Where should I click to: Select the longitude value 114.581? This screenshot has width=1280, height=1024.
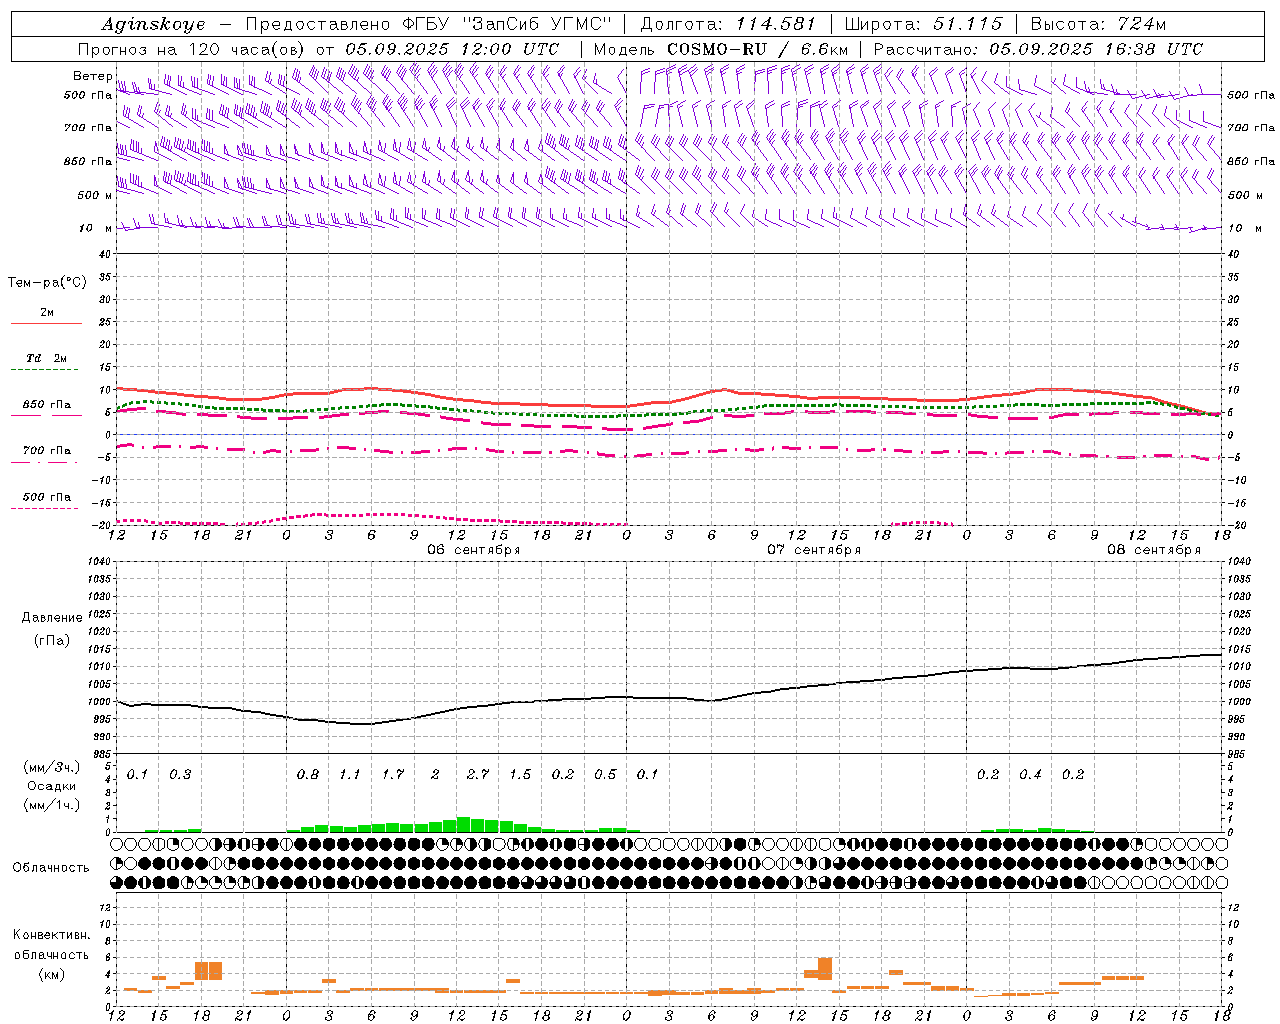tap(775, 24)
